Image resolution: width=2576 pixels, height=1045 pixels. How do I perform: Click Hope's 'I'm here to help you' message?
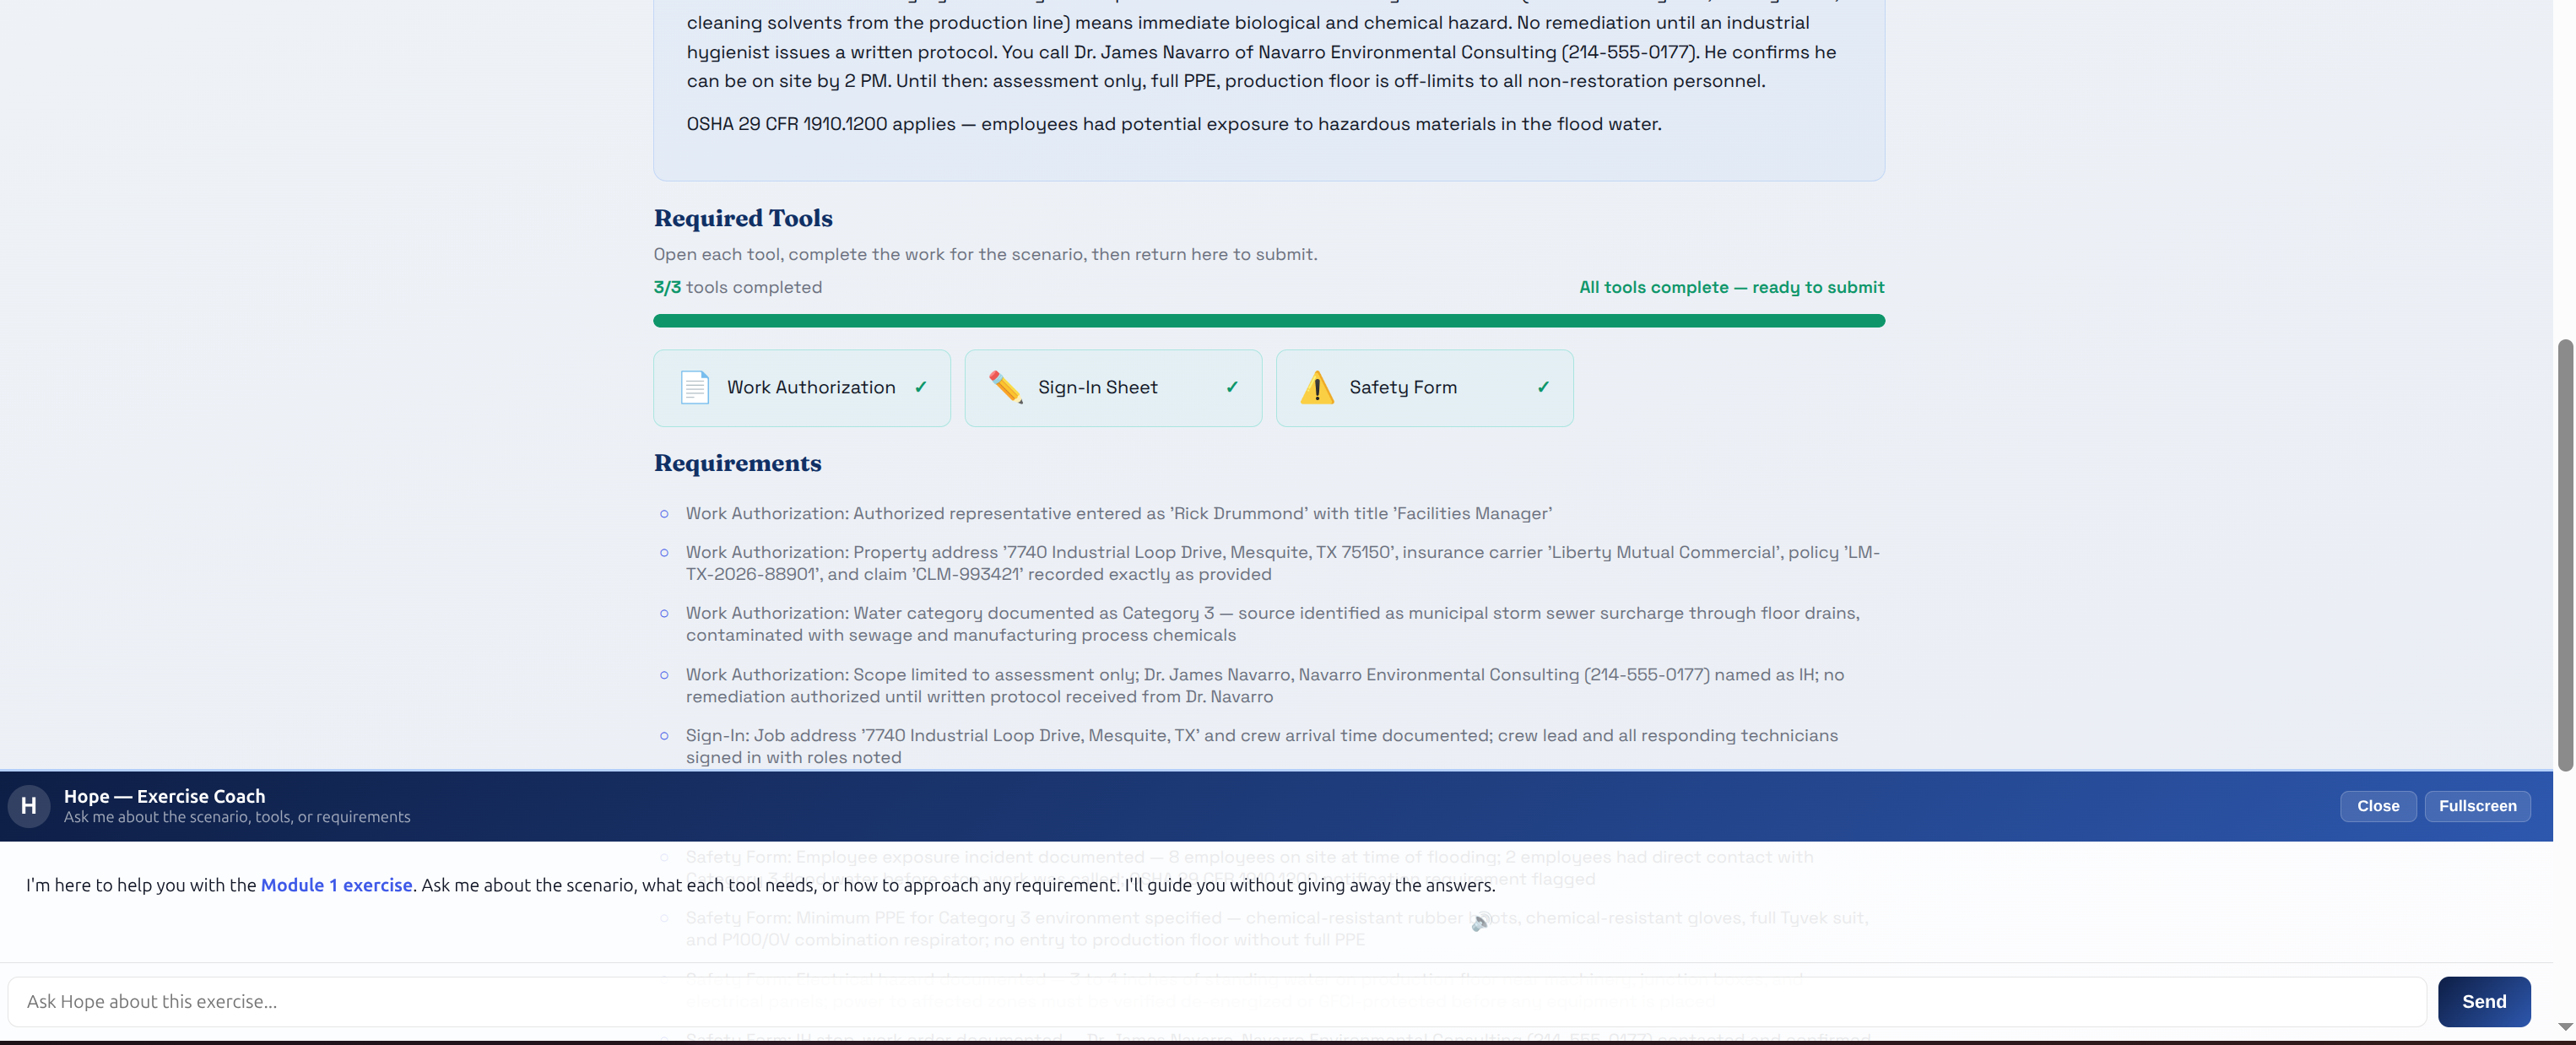(x=761, y=885)
